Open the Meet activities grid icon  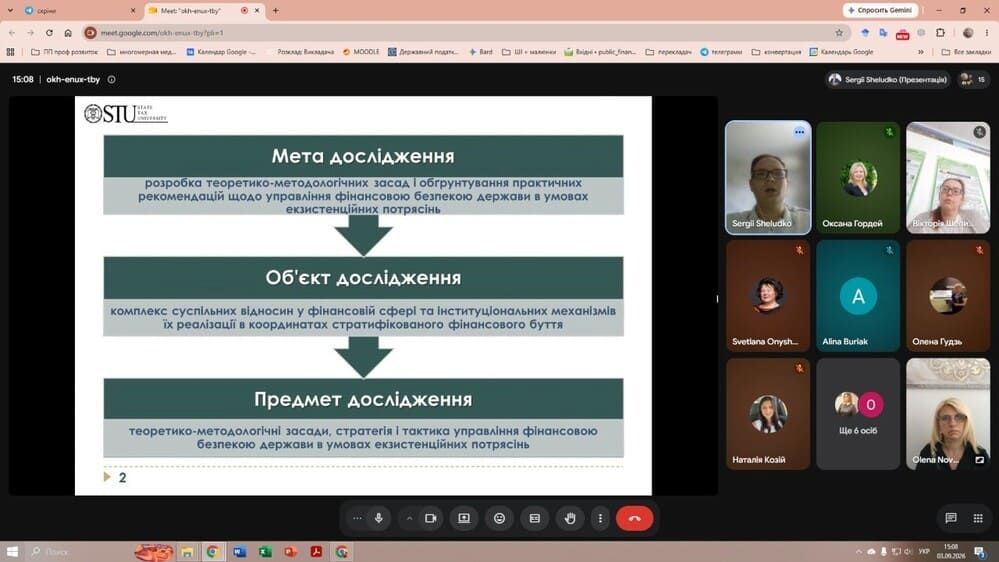tap(978, 518)
